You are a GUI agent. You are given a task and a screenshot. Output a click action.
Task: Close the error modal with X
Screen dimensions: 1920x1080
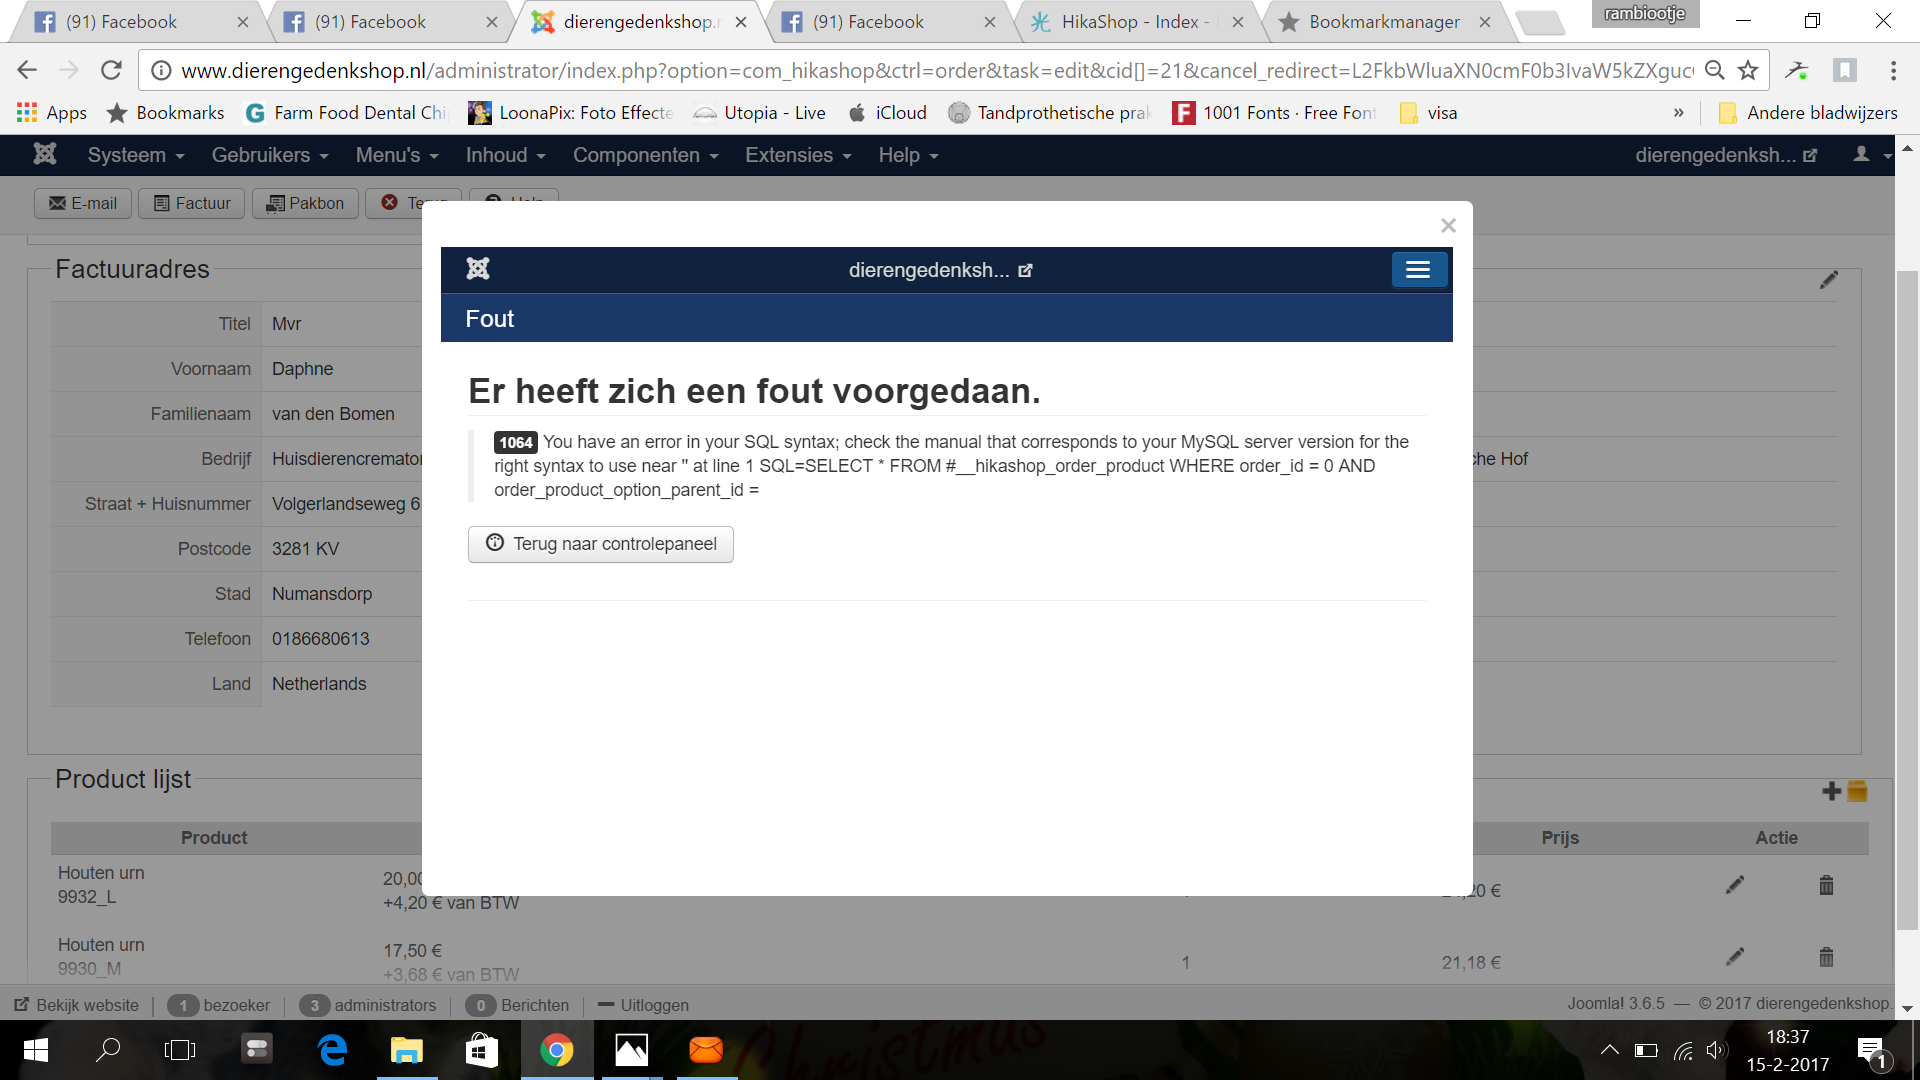(1447, 226)
